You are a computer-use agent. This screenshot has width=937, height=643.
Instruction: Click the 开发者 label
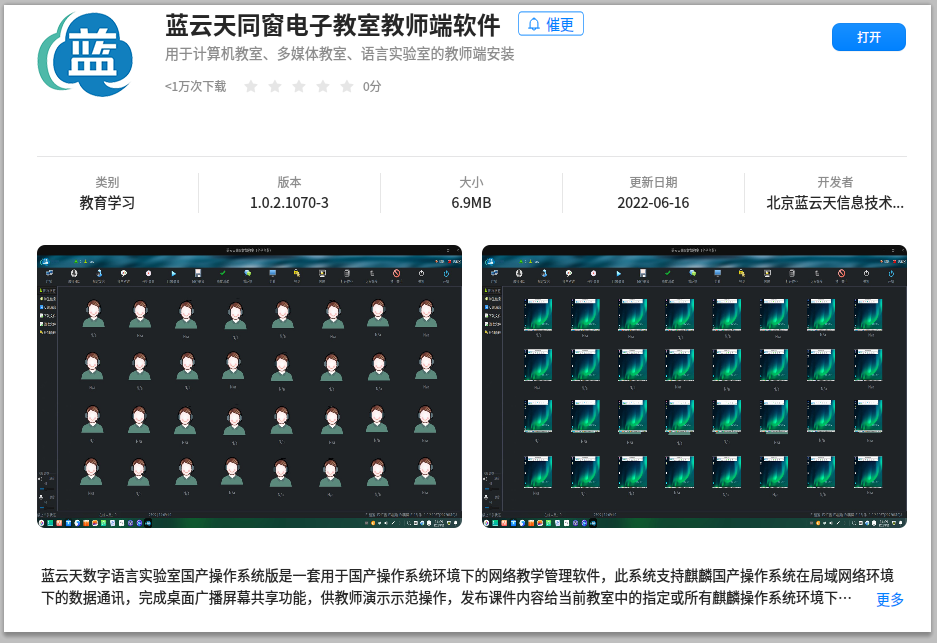[835, 182]
